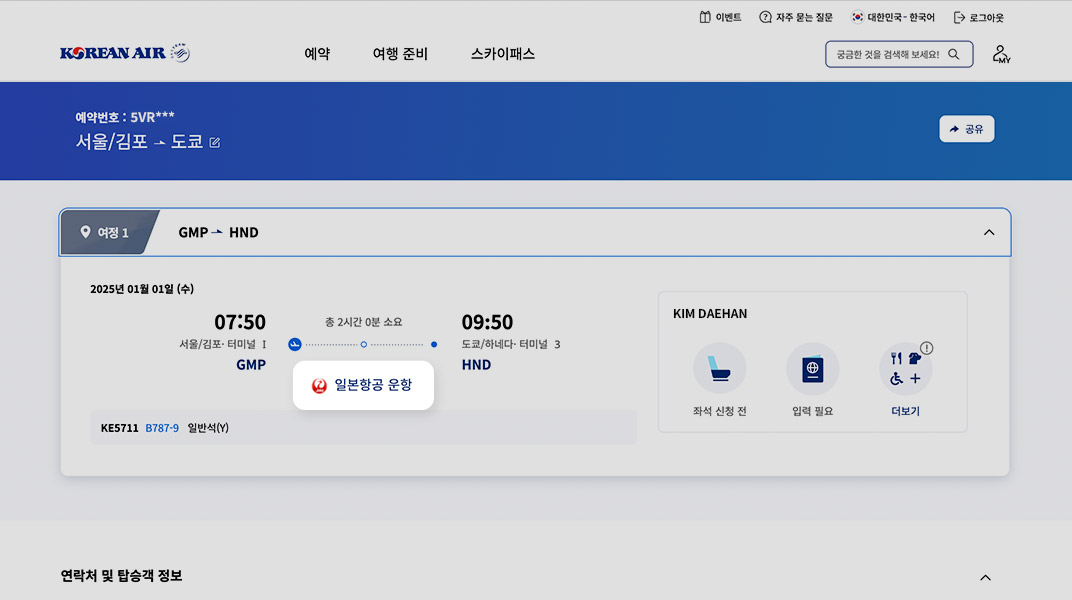Click the 좌석 신청 전 label

coord(719,411)
